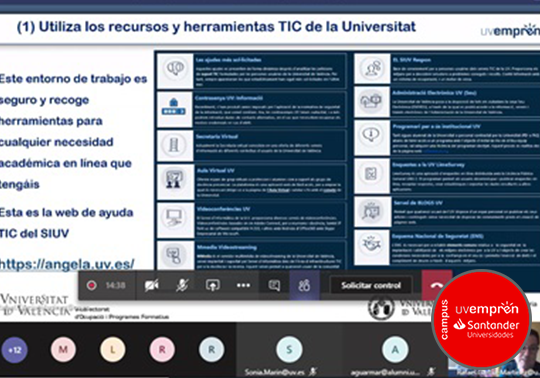
Task: Click the password icon for Contrasenya UV
Action: [x=174, y=107]
